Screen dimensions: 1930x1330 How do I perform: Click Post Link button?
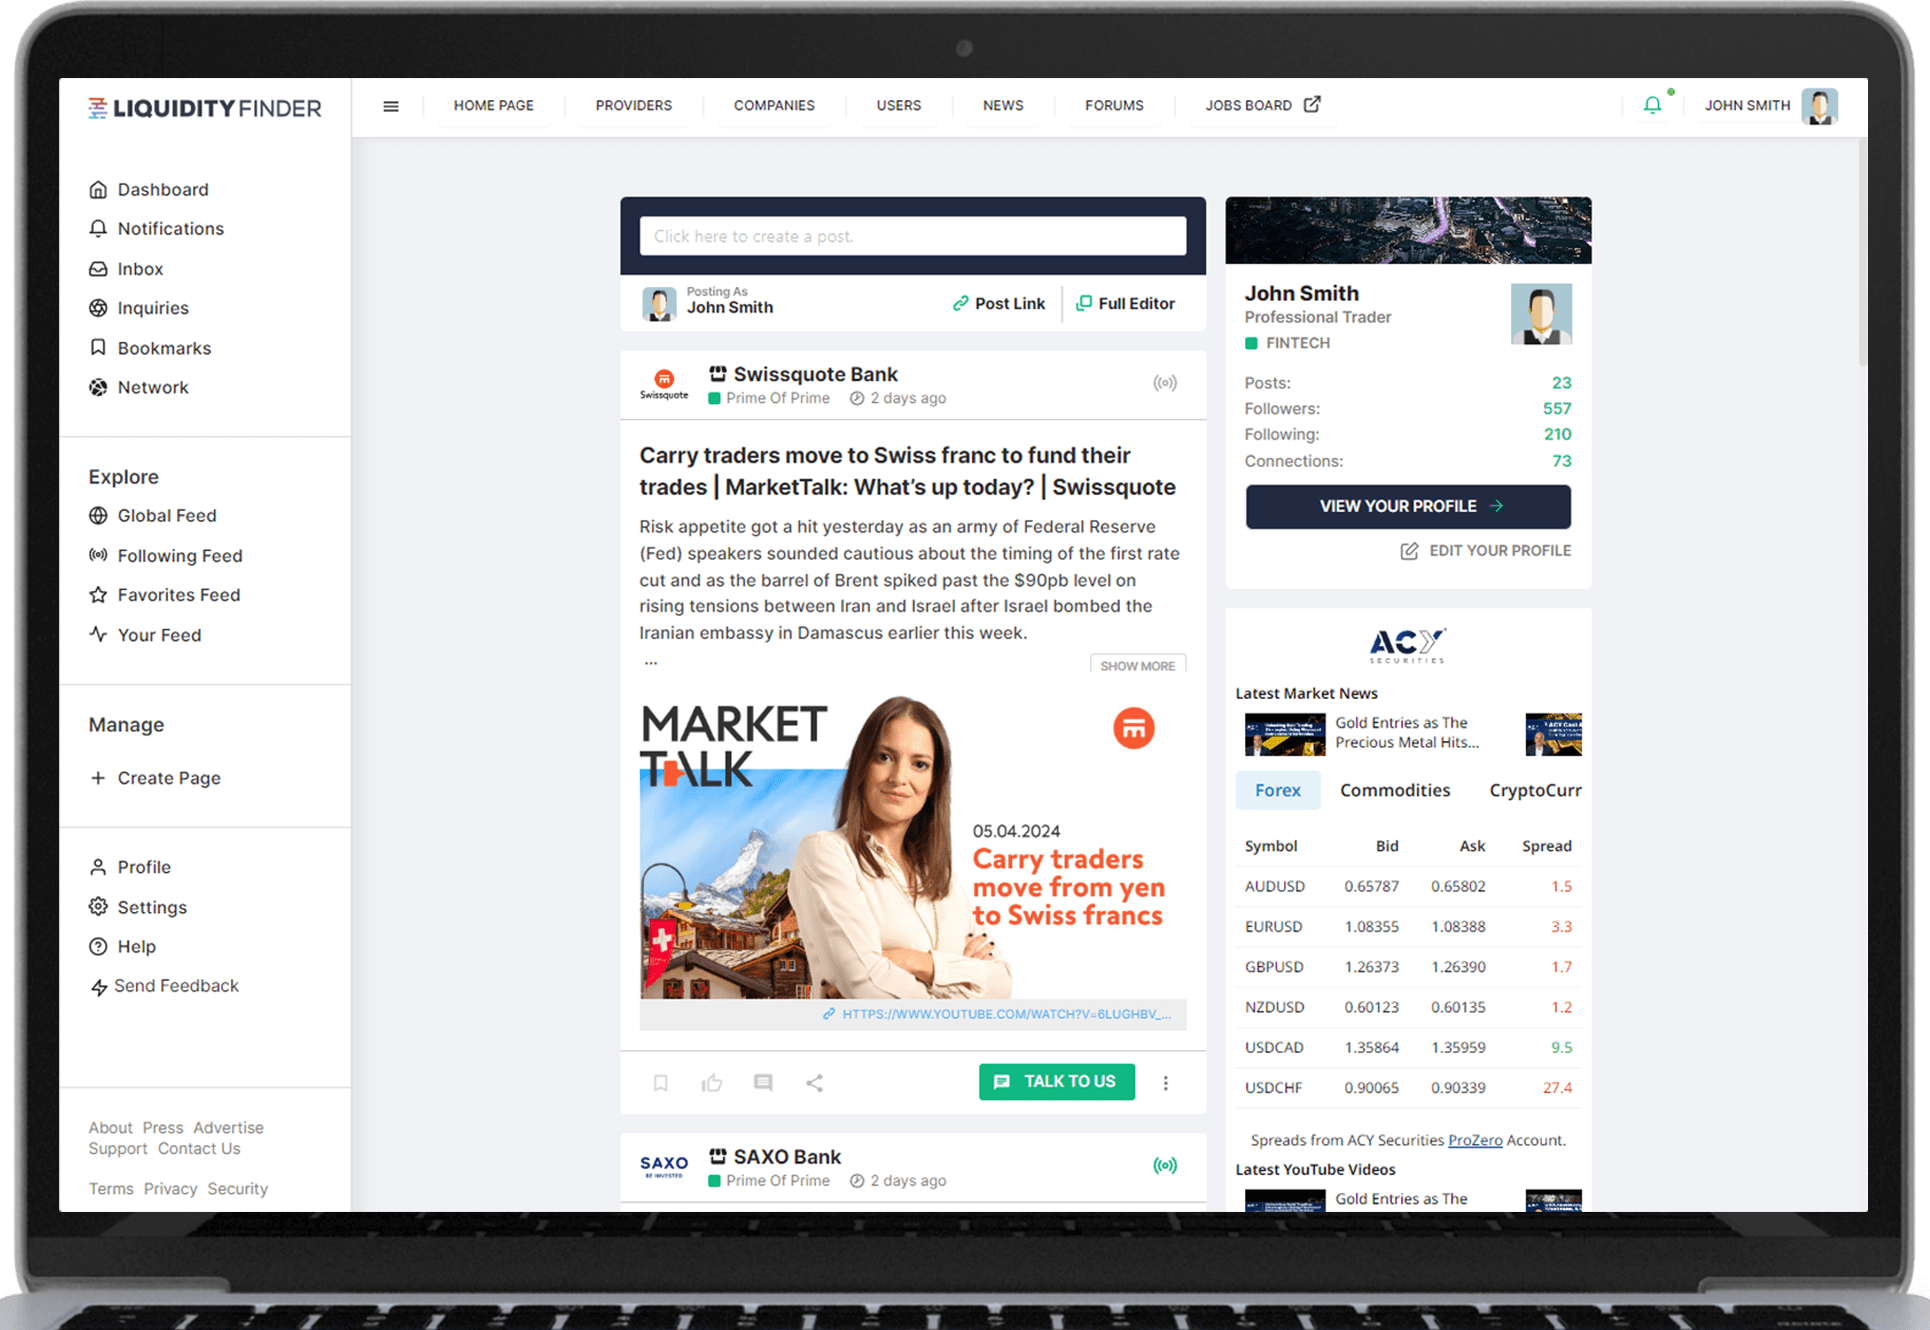(999, 304)
